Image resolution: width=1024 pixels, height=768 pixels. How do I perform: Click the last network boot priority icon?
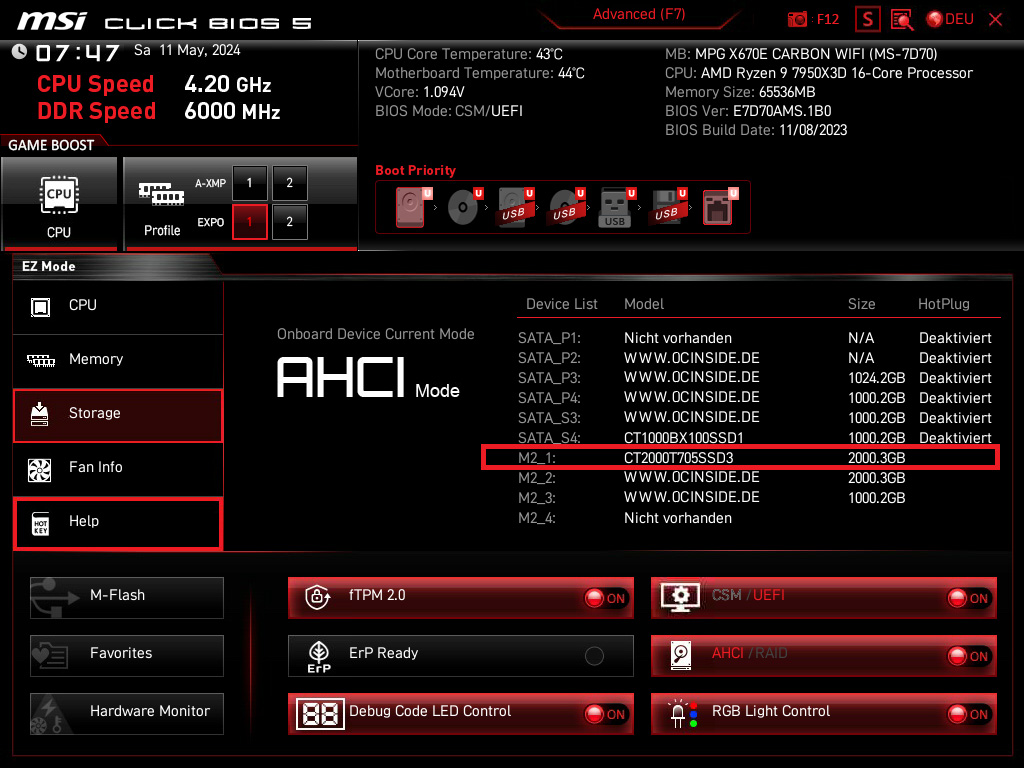point(718,207)
